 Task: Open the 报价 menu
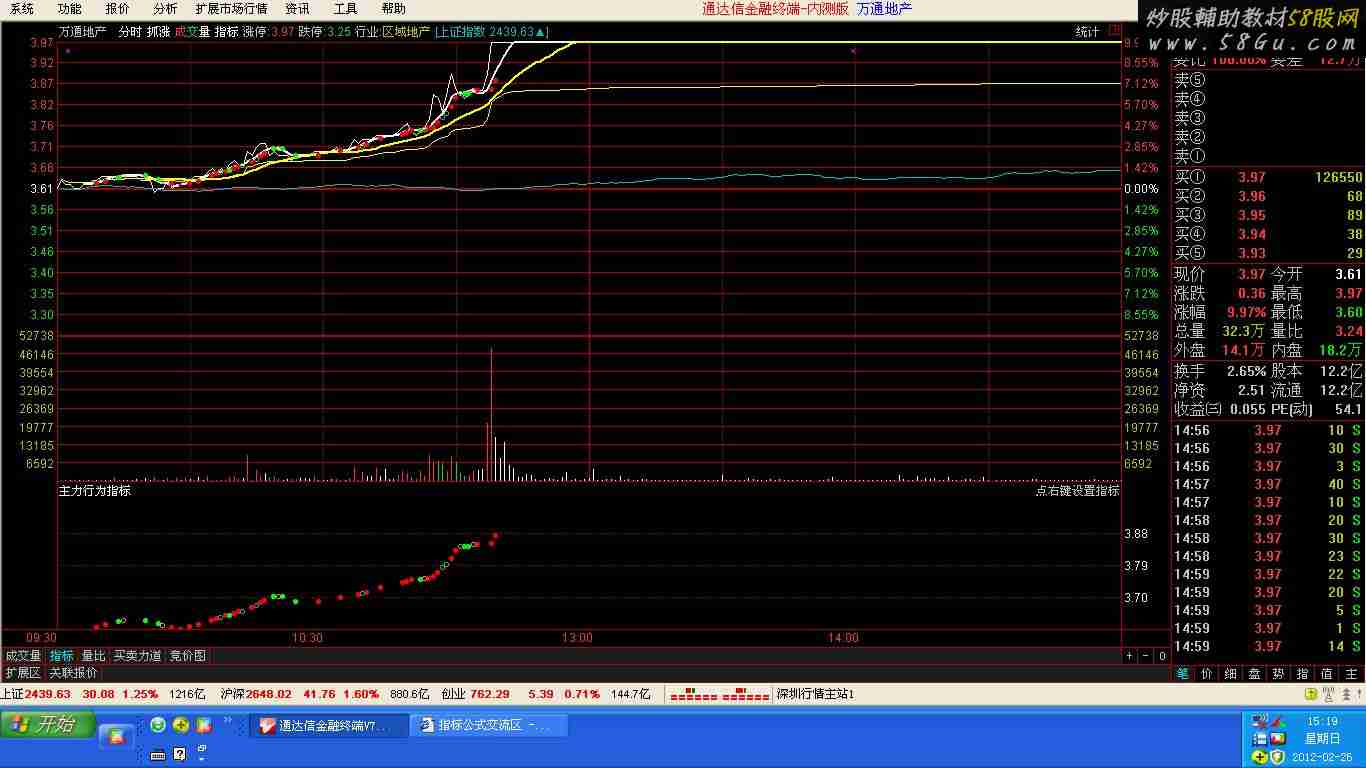(x=117, y=9)
